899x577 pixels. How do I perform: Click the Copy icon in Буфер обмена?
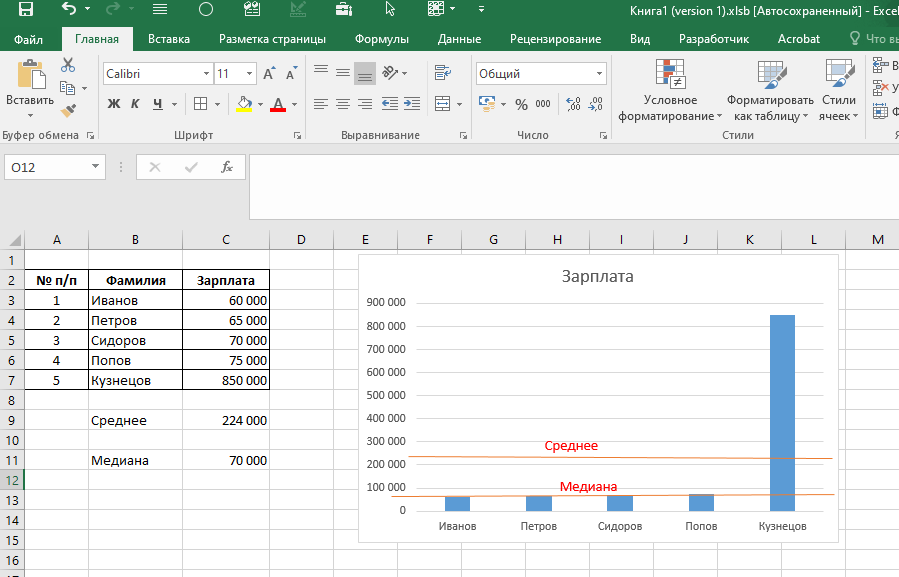click(x=67, y=88)
